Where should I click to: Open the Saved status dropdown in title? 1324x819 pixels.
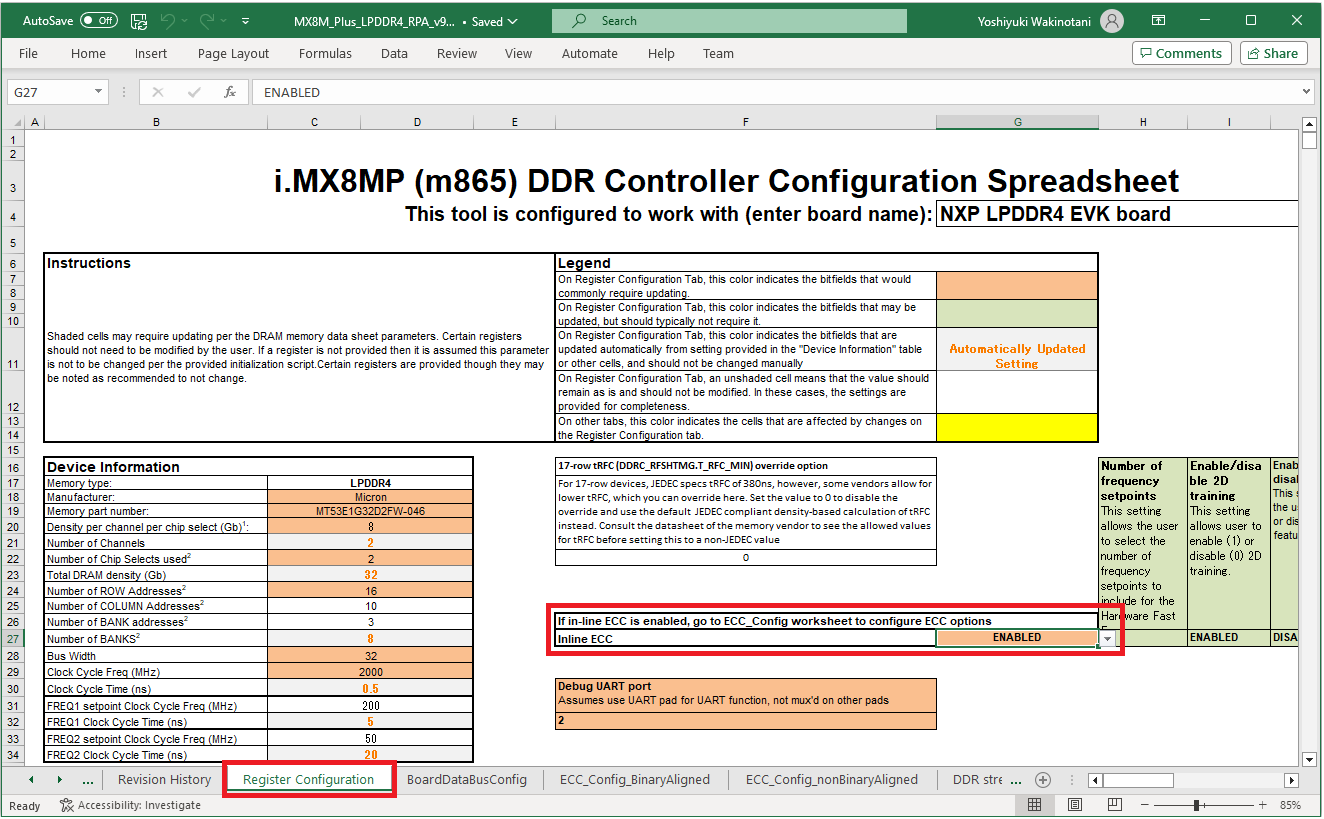494,21
